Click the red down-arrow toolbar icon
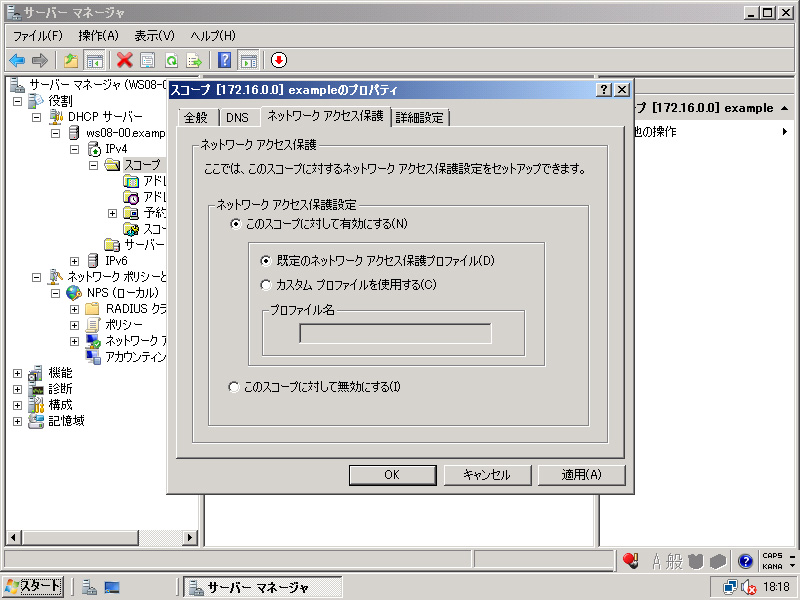This screenshot has height=600, width=800. [x=279, y=60]
